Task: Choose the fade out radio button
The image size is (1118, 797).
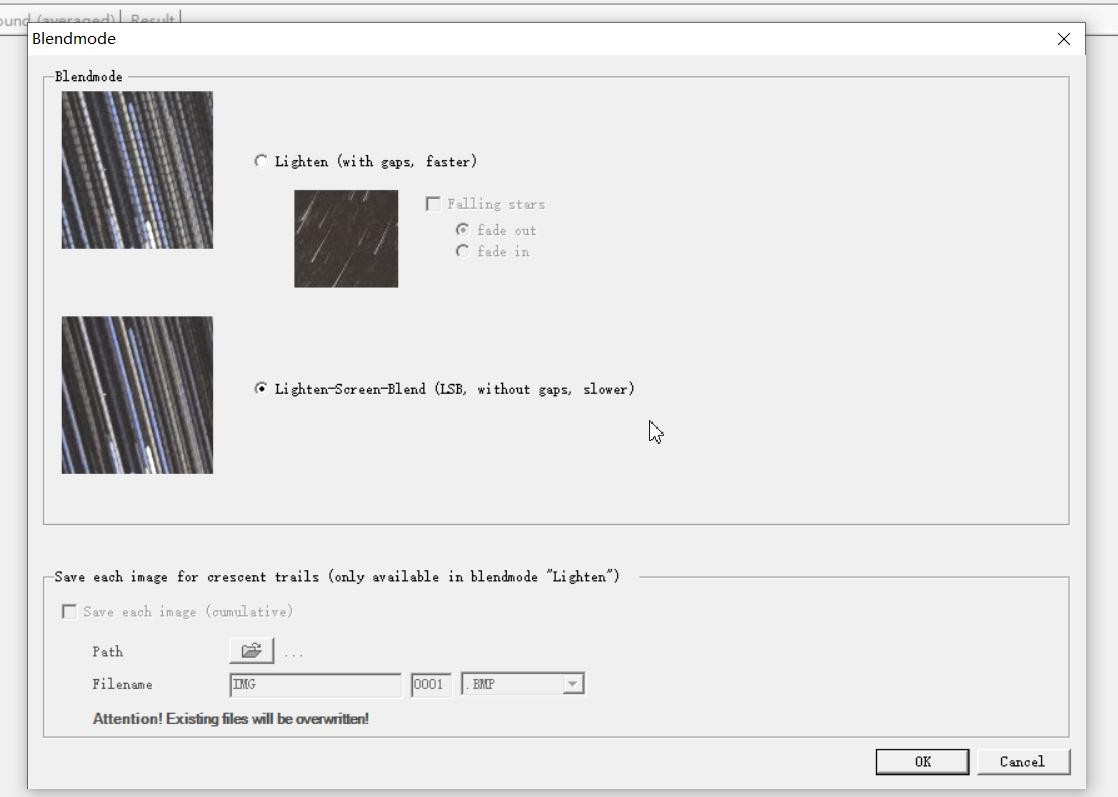Action: 462,230
